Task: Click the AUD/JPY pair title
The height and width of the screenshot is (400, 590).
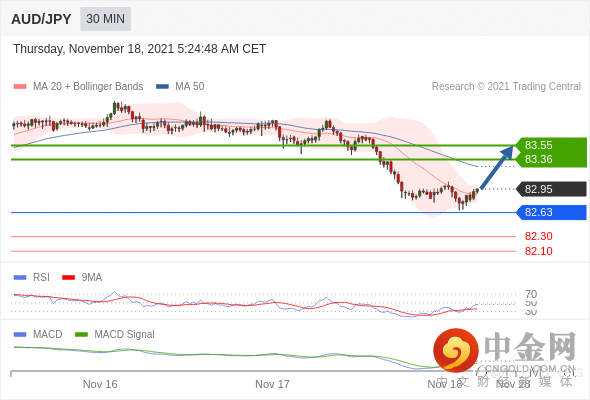Action: [41, 19]
